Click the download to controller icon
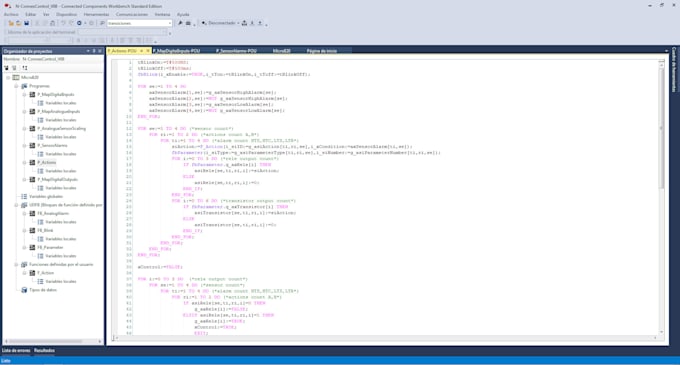The height and width of the screenshot is (365, 680). 252,23
